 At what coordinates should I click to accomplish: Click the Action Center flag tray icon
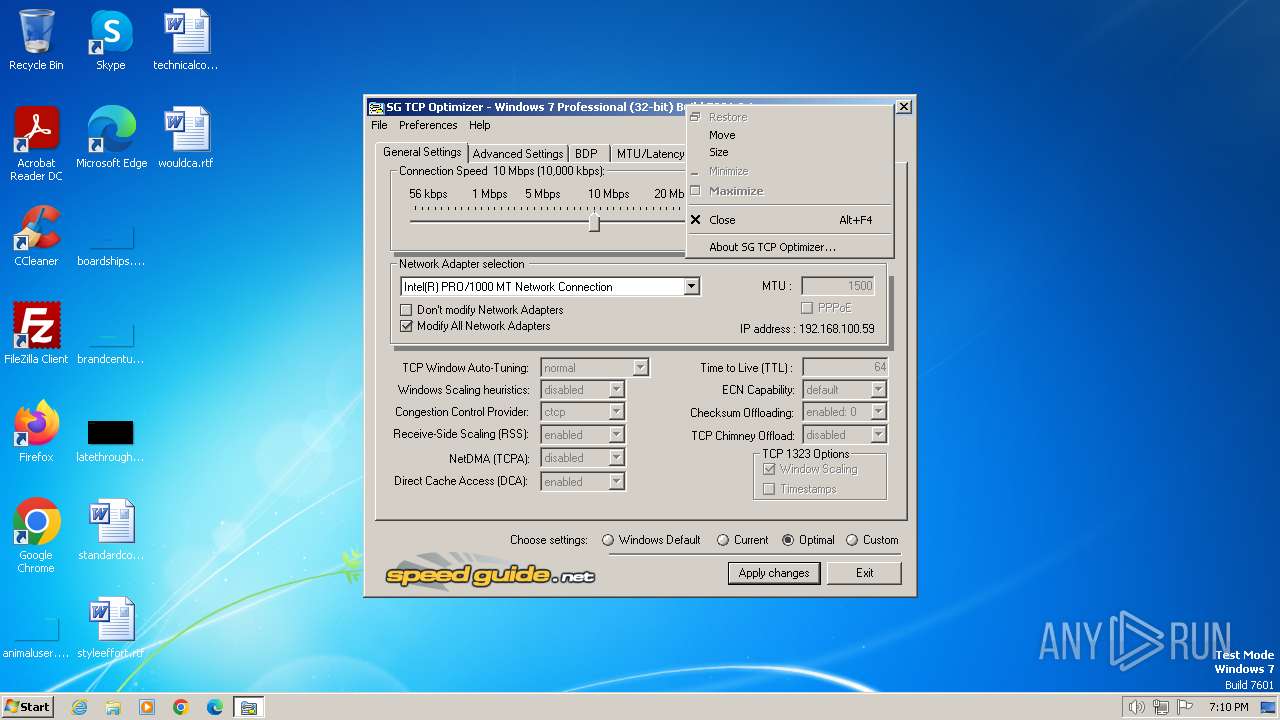coord(1184,707)
